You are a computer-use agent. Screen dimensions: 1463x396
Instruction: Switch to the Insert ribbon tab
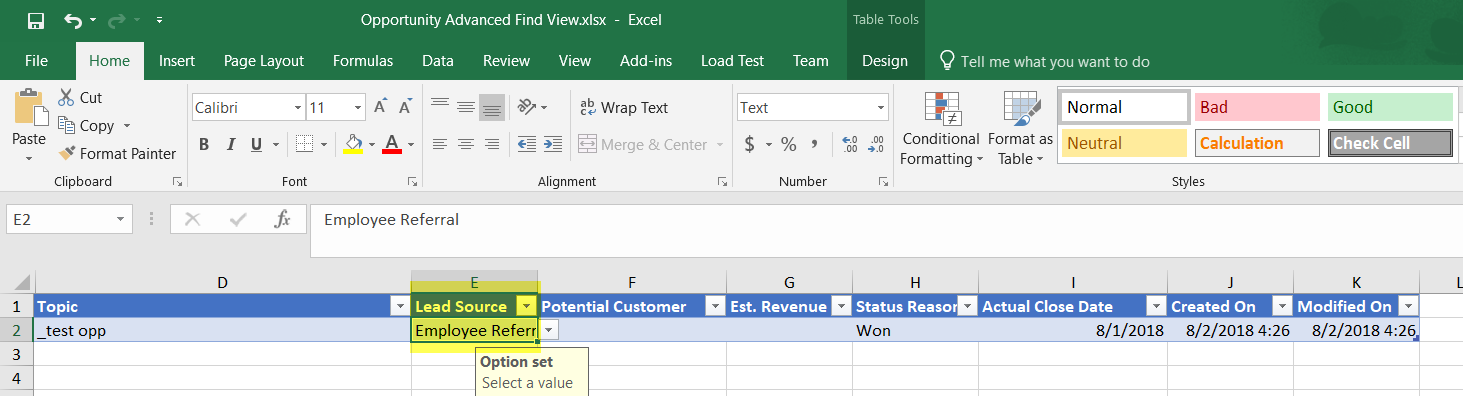(177, 61)
